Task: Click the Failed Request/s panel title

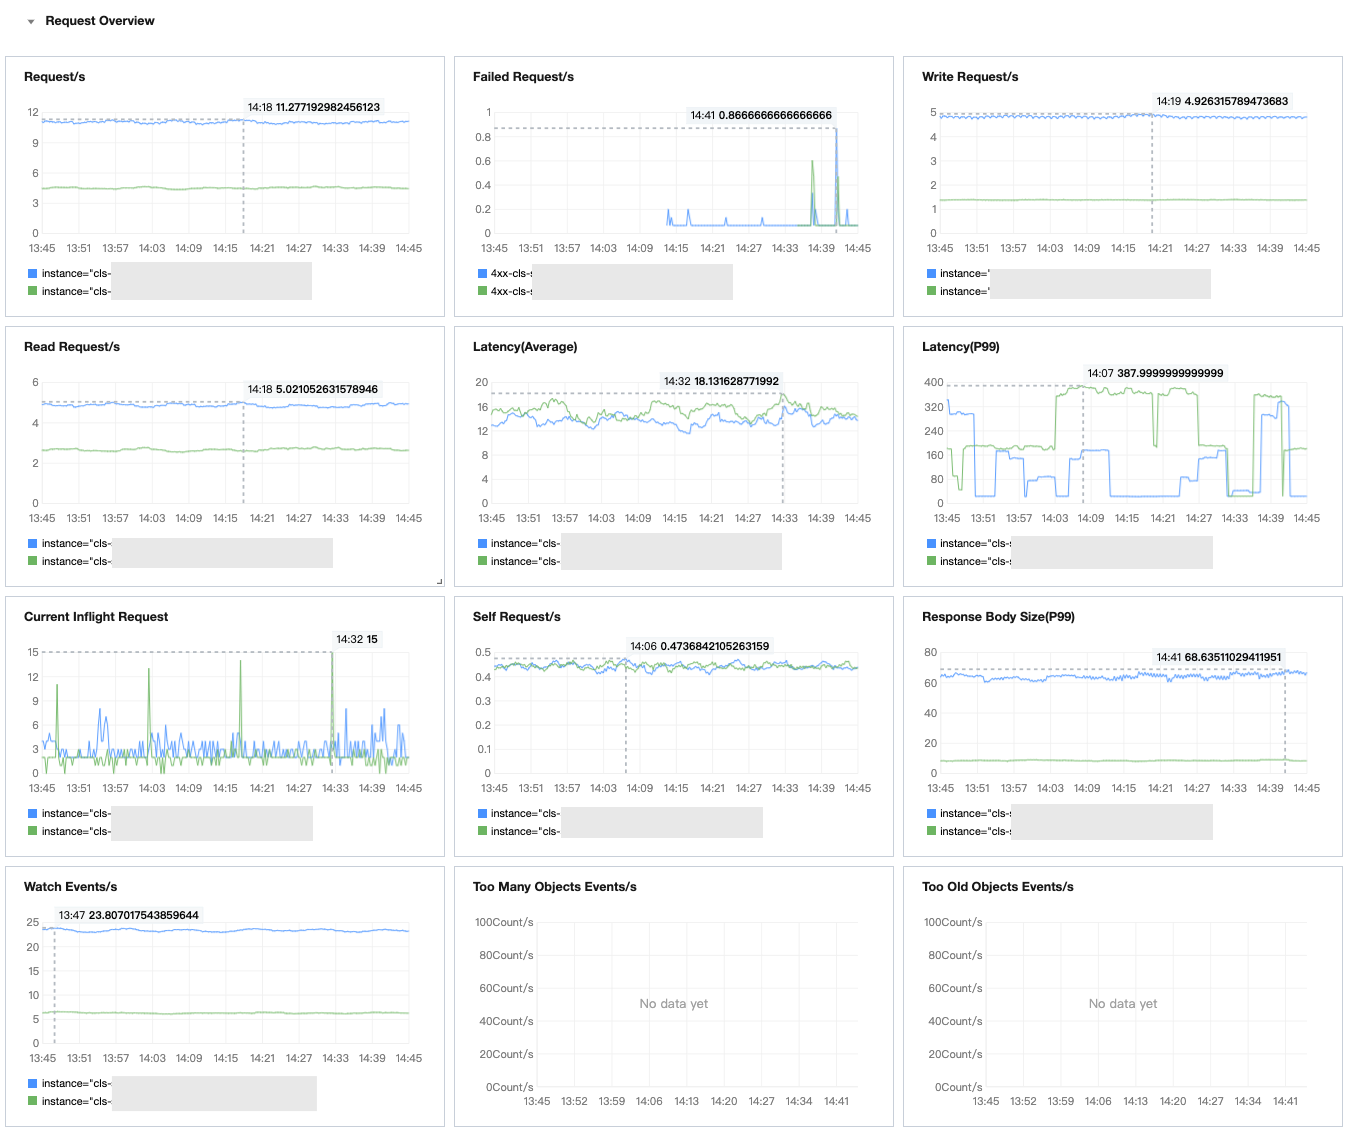Action: 523,77
